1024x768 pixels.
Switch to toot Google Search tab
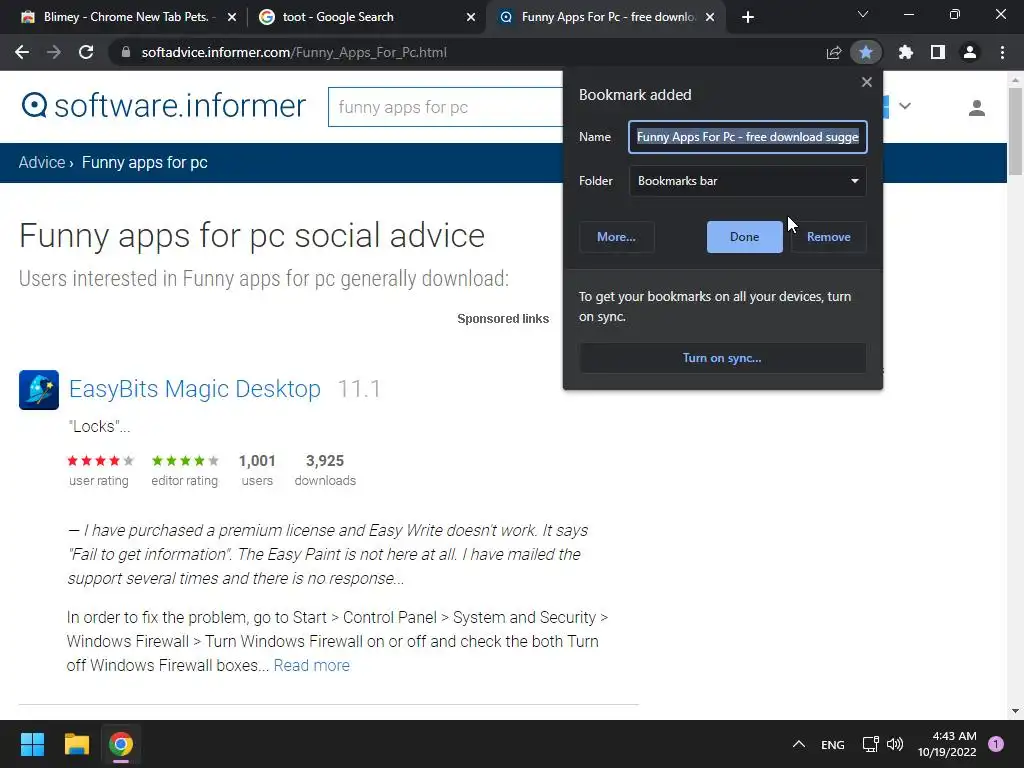[366, 17]
